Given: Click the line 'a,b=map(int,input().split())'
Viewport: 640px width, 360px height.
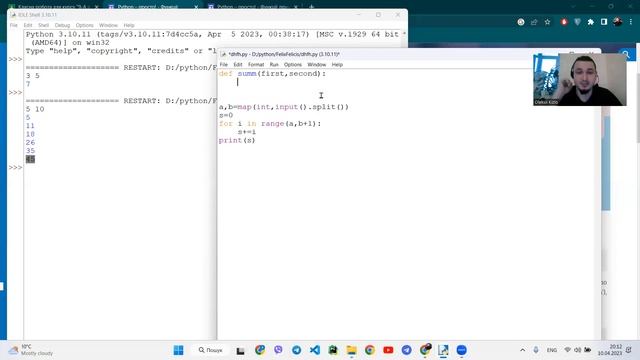Looking at the screenshot, I should click(284, 107).
